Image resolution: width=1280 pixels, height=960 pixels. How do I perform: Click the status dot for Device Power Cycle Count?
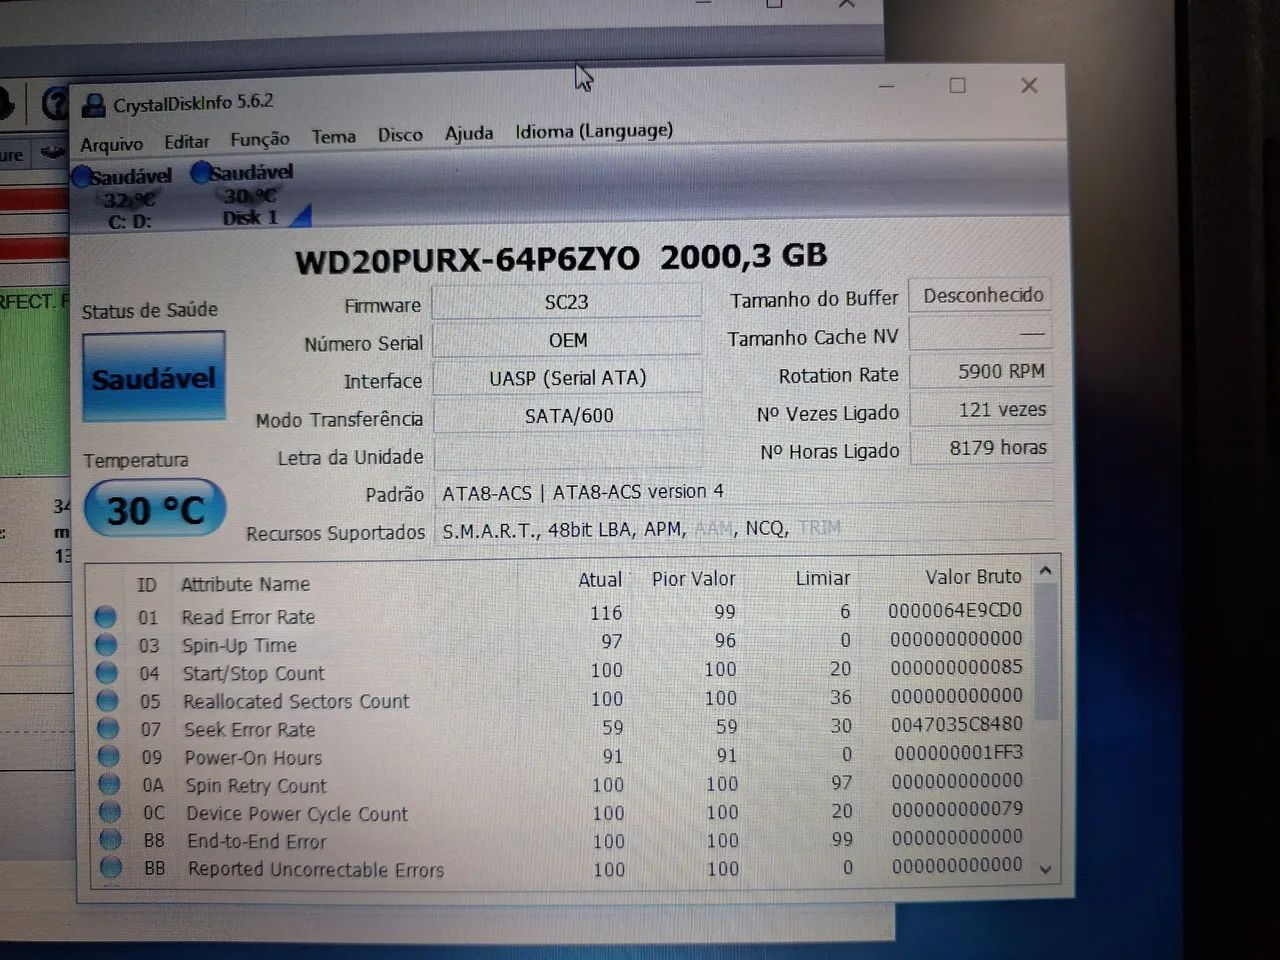[x=109, y=813]
